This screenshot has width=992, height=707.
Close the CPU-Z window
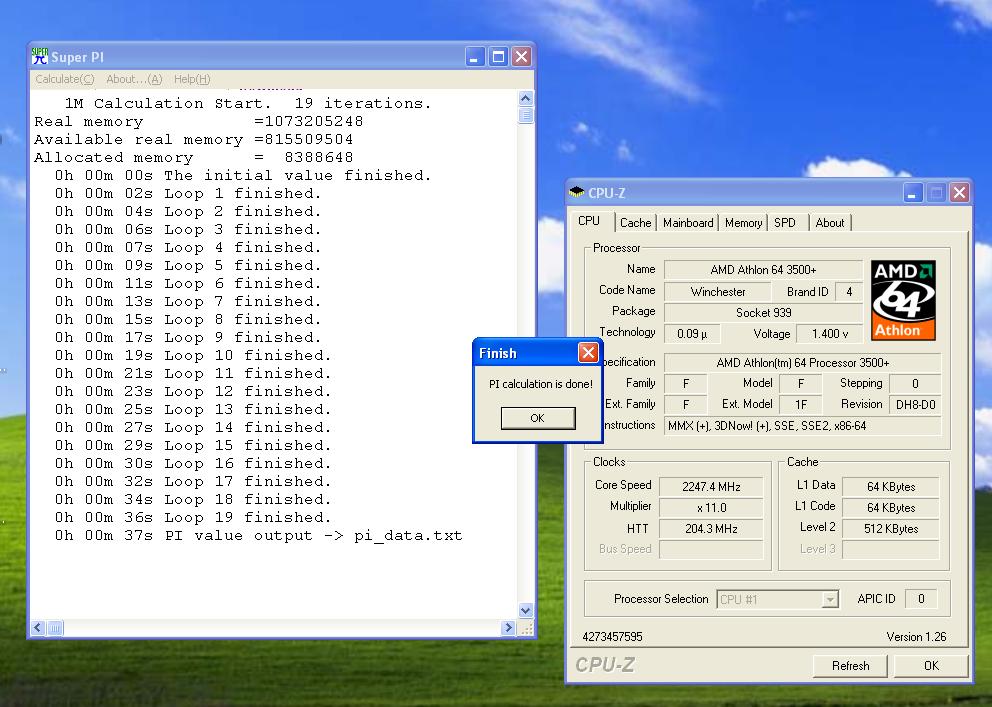[x=959, y=193]
